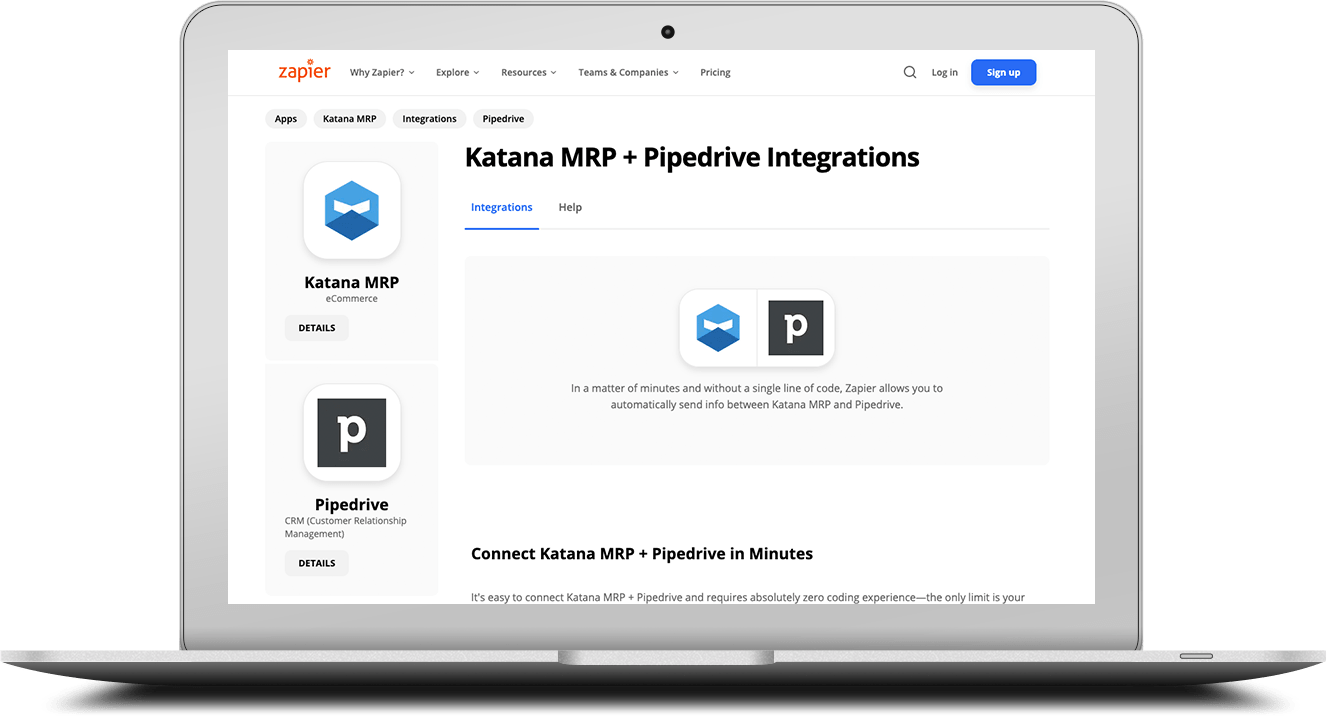This screenshot has height=716, width=1327.
Task: Go to the Pipedrive breadcrumb
Action: 504,119
